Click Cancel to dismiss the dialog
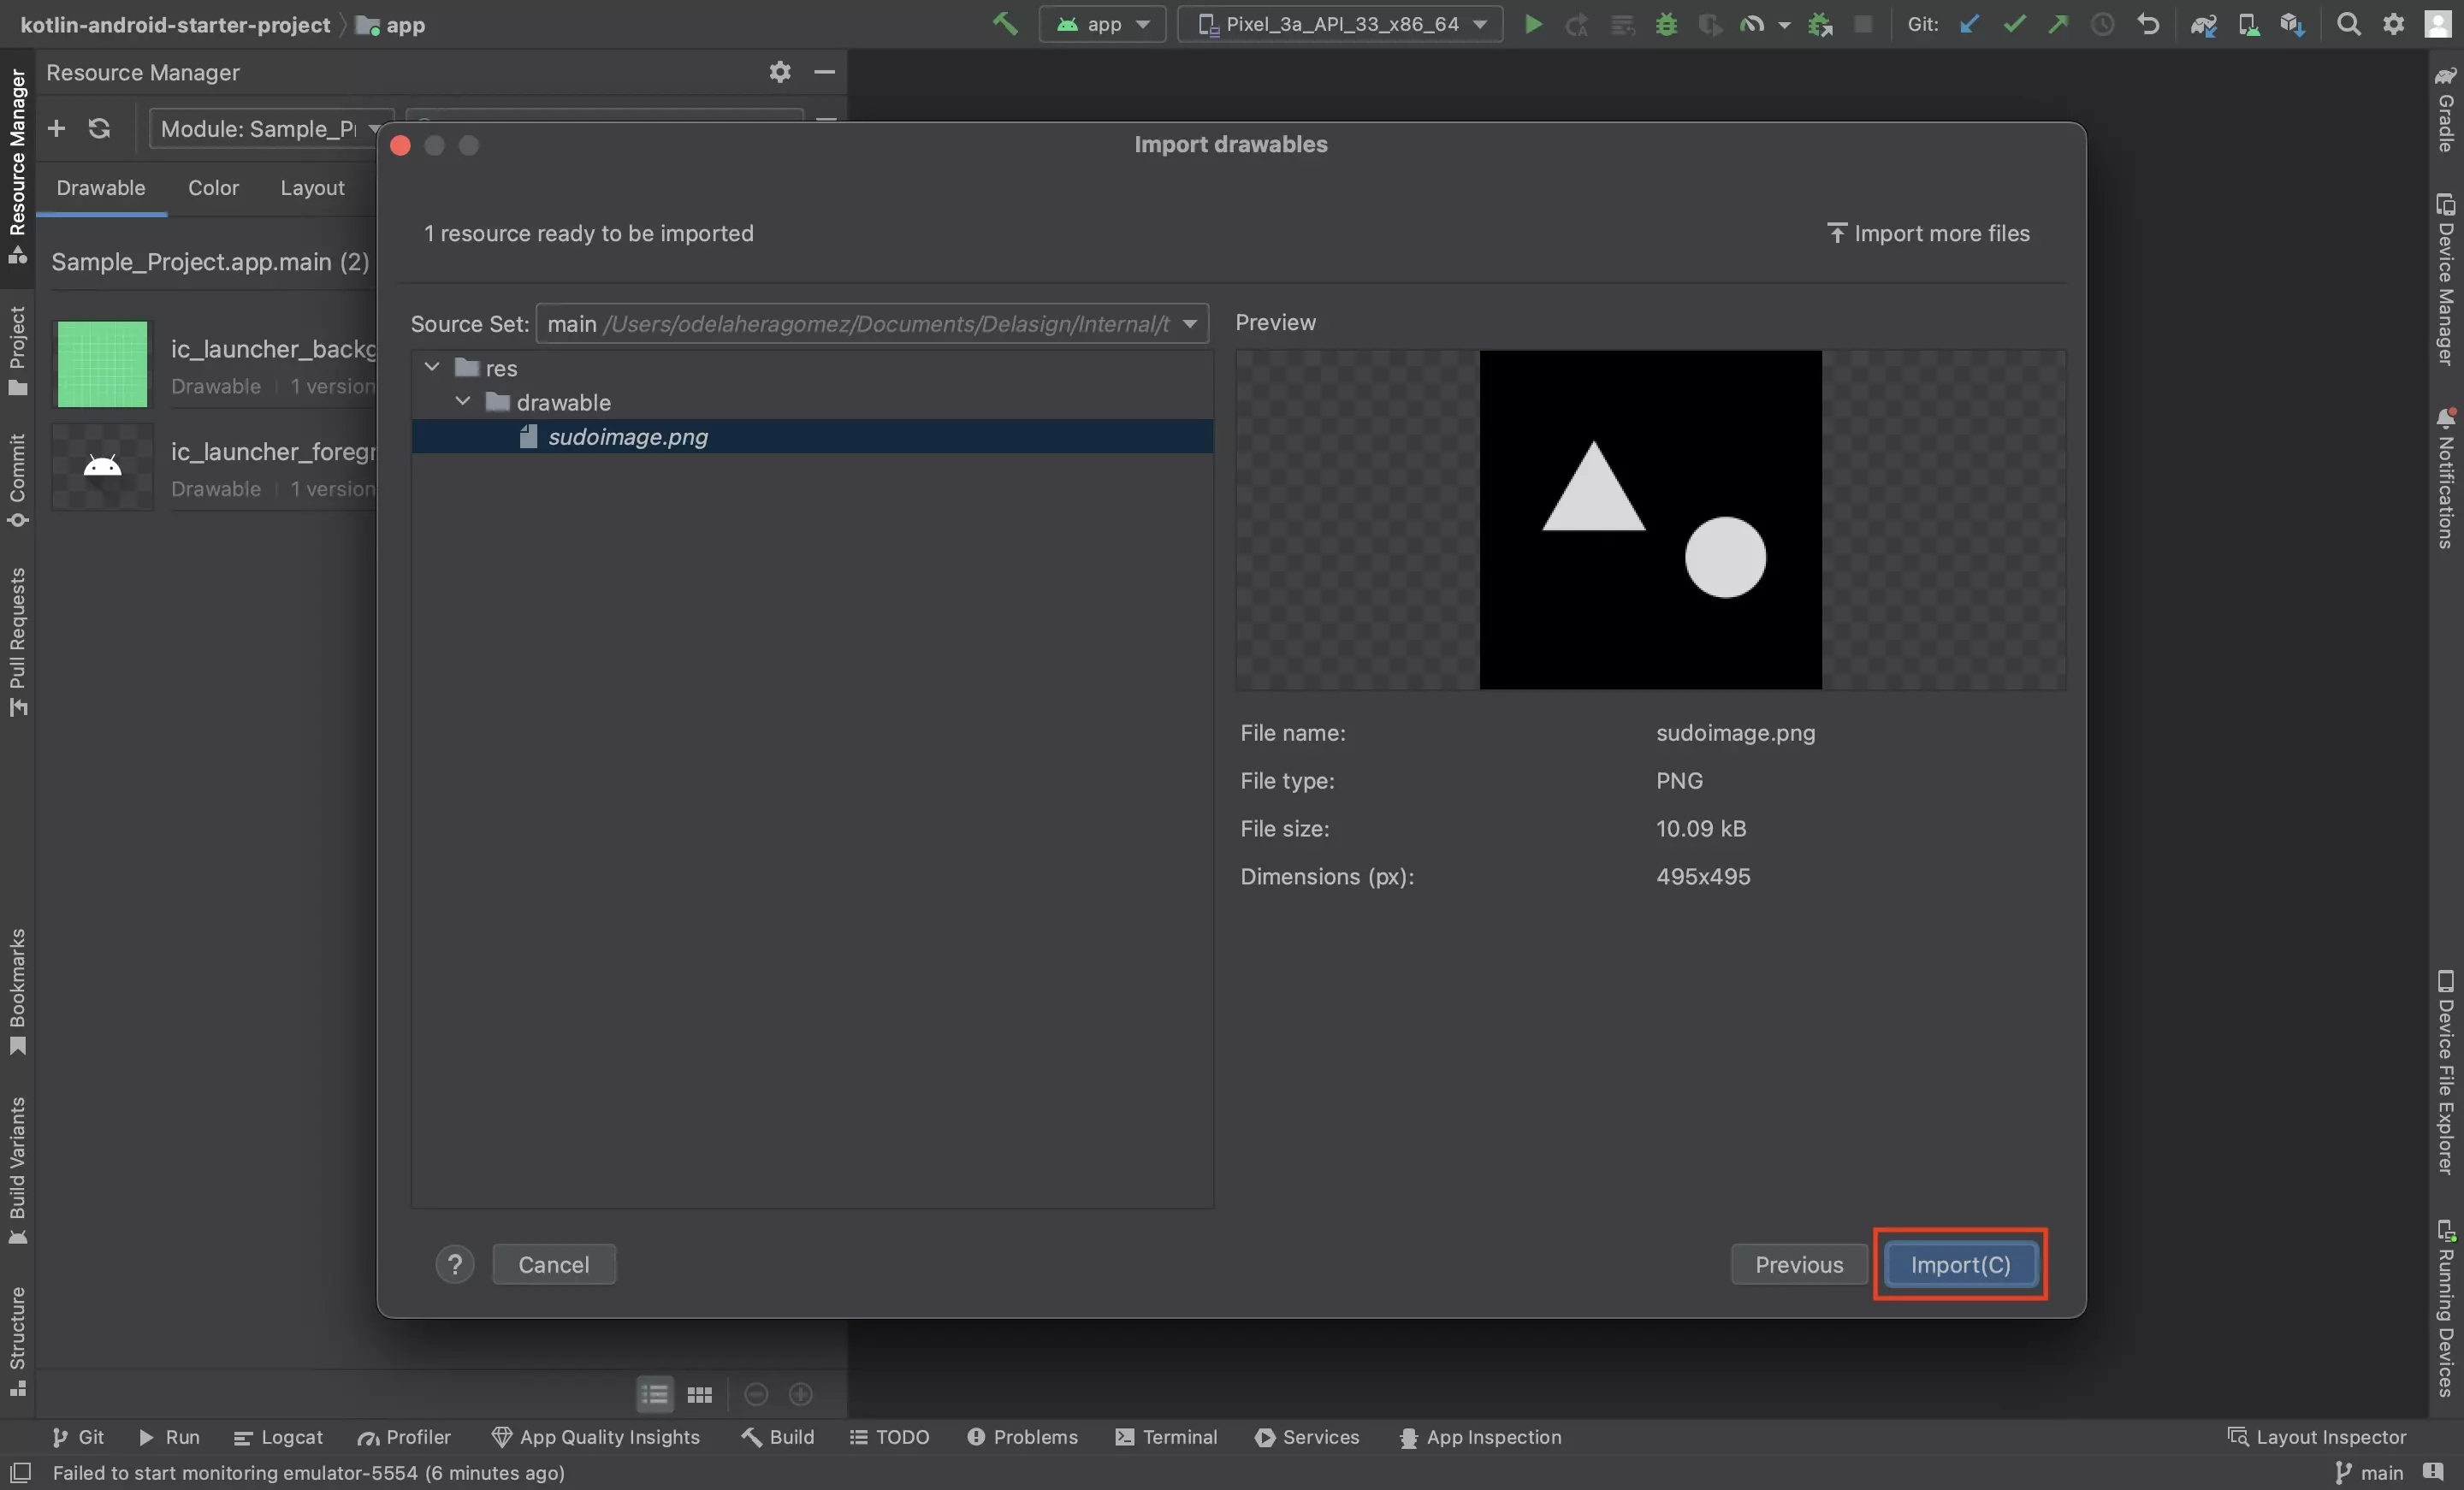 coord(553,1262)
